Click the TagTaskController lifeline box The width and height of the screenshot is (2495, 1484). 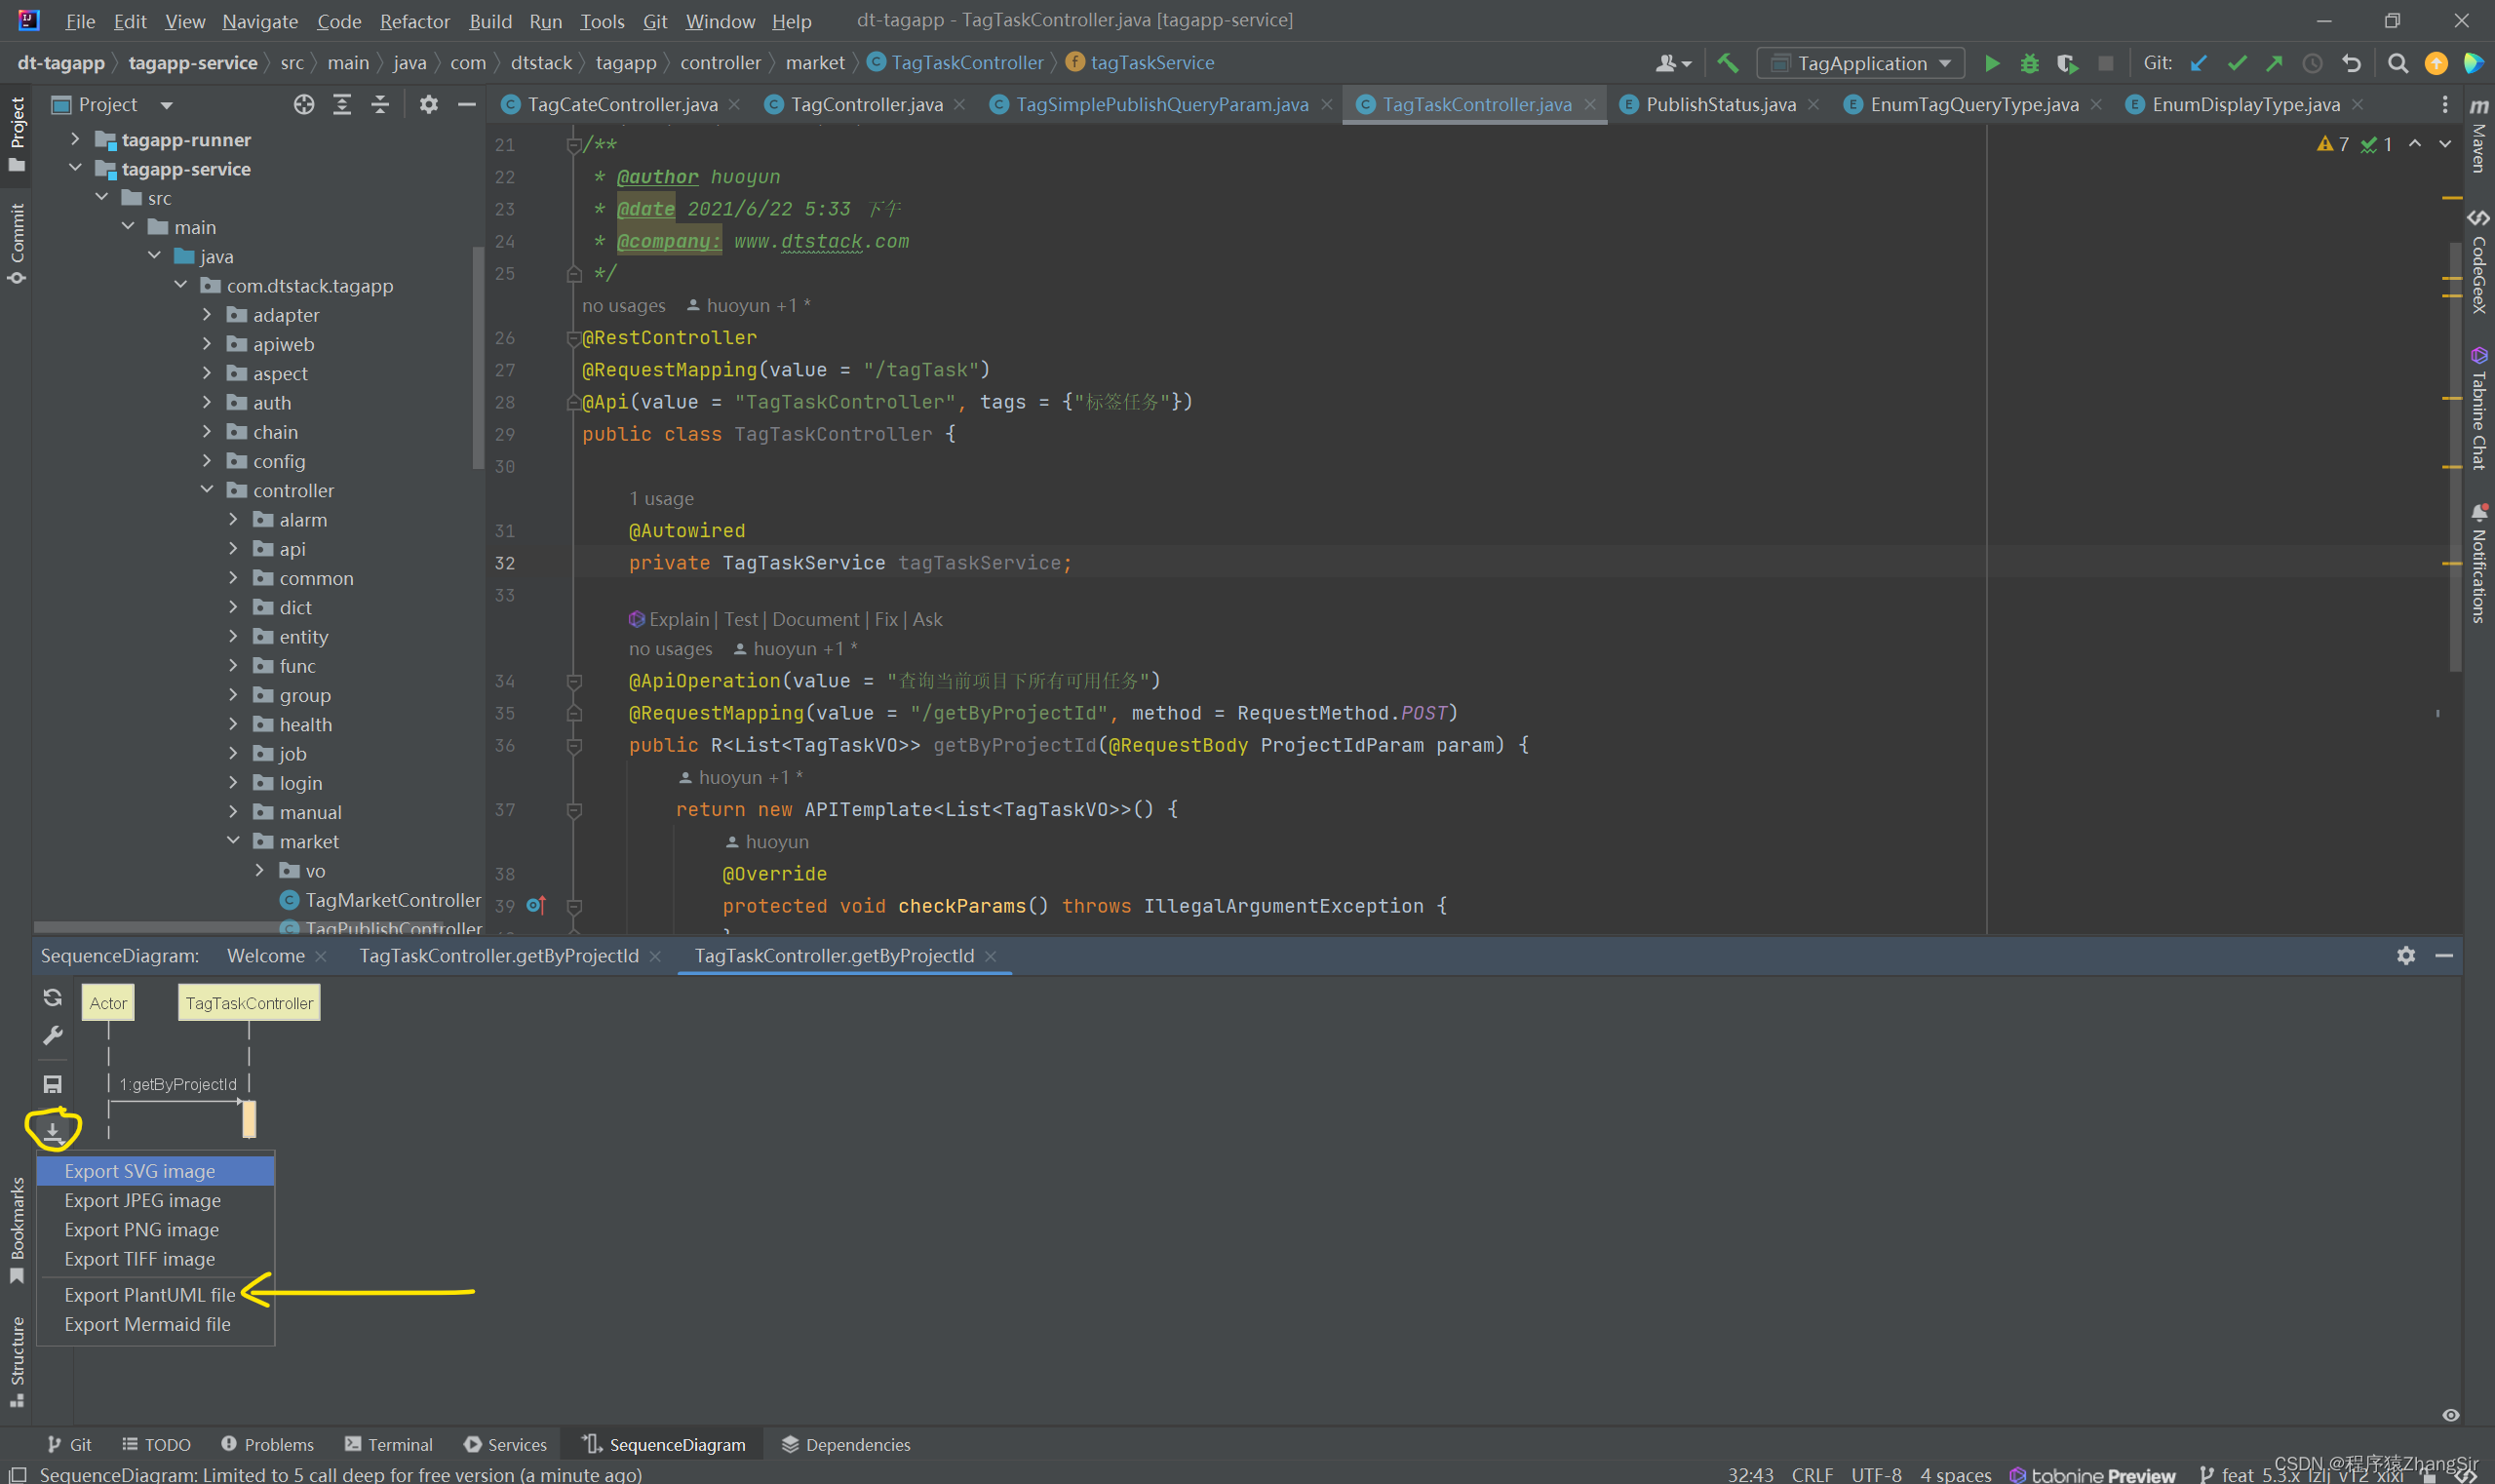coord(249,1003)
